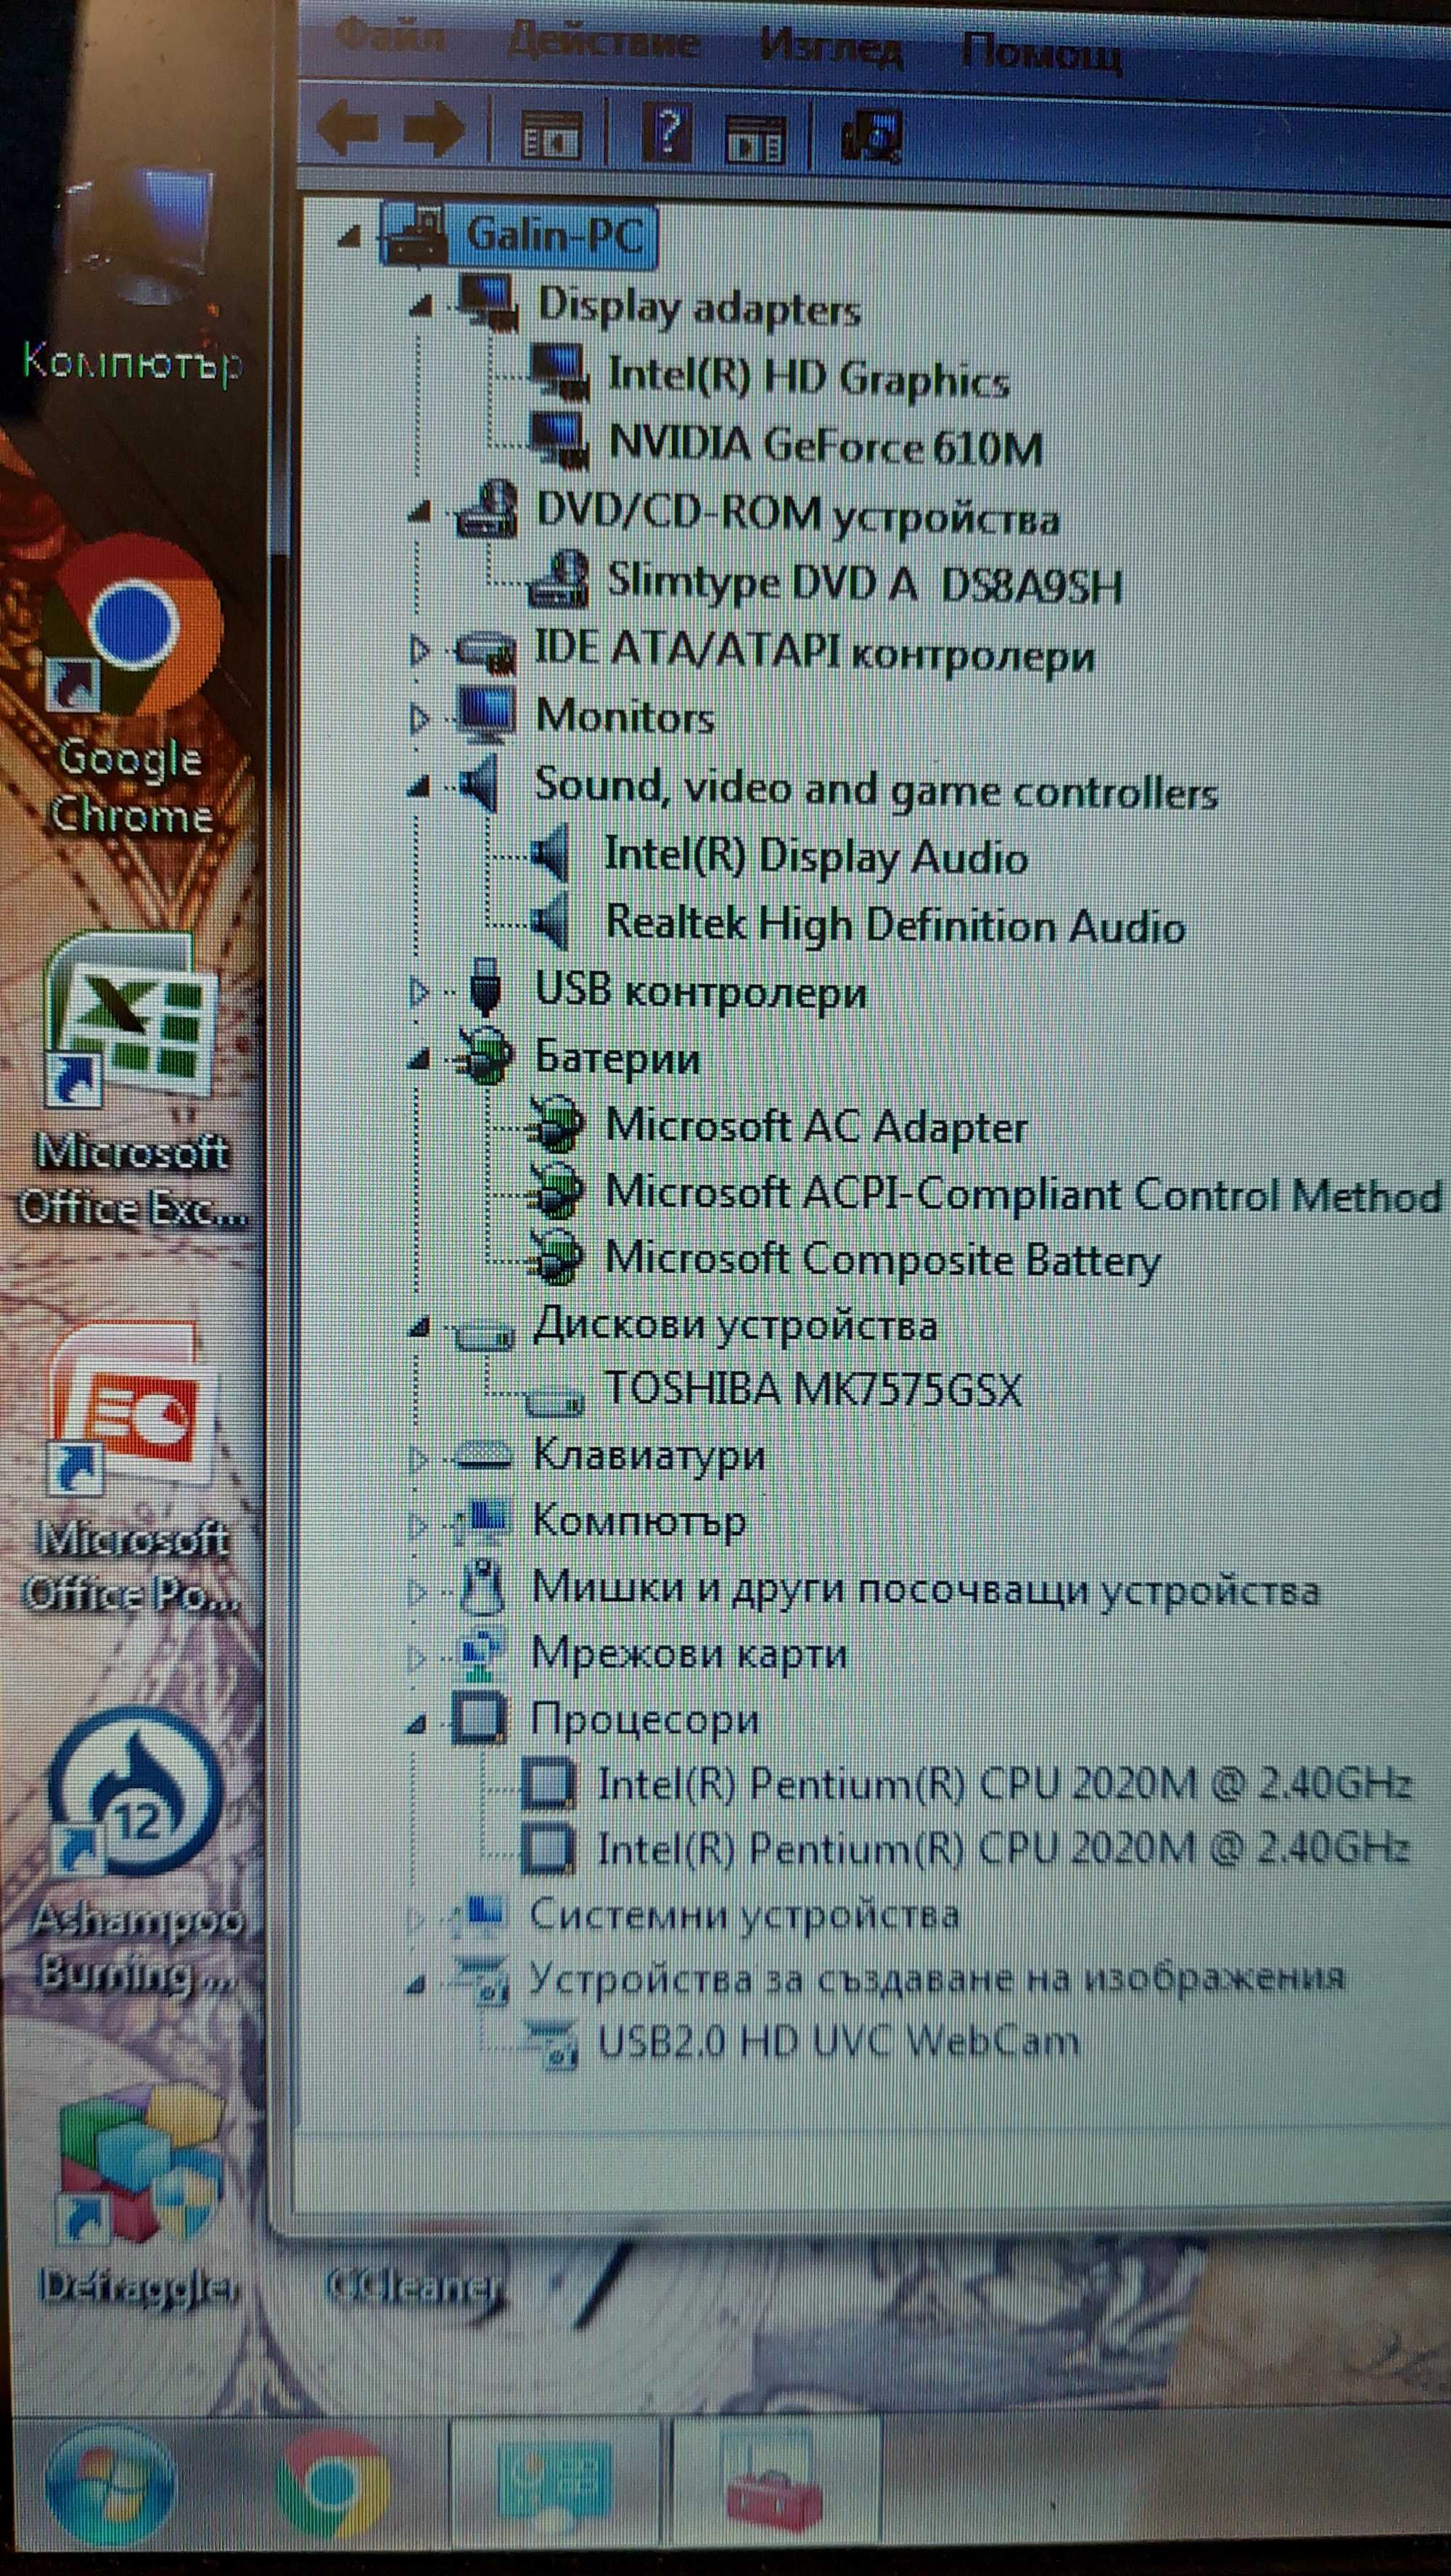1451x2576 pixels.
Task: Collapse Sound, video and game controllers
Action: click(x=418, y=788)
